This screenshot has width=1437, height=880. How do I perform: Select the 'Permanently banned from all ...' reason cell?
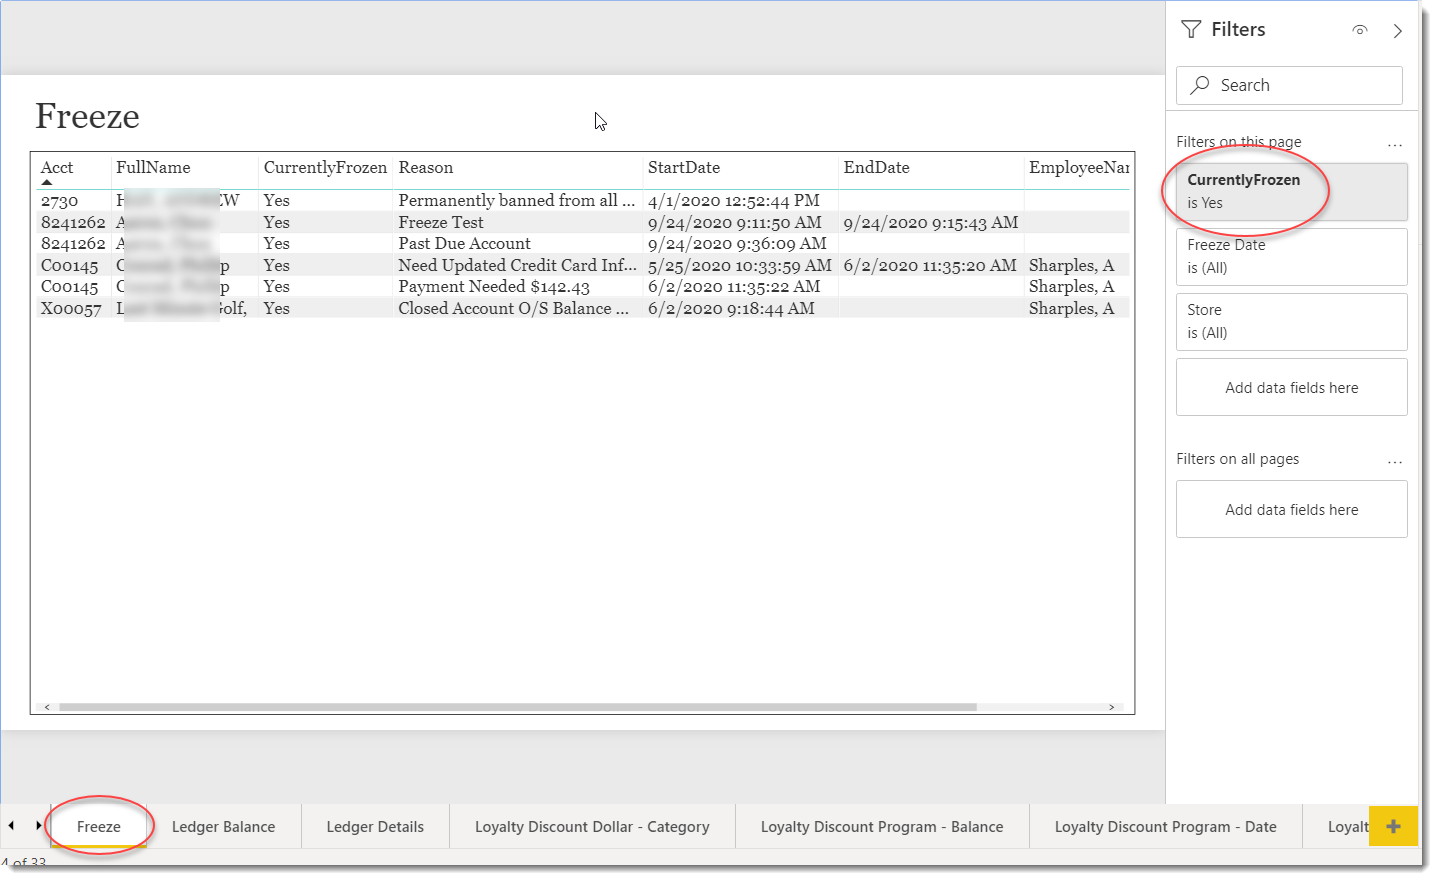[517, 201]
